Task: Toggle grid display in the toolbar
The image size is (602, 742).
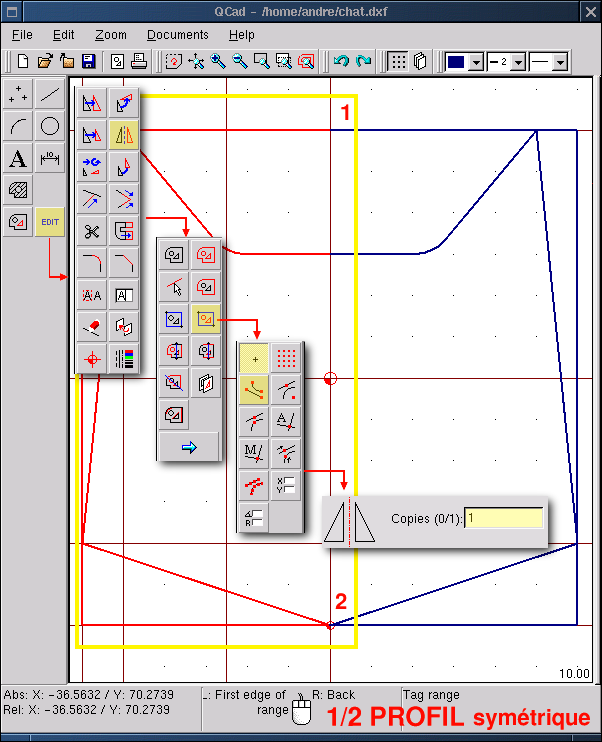Action: pyautogui.click(x=397, y=61)
